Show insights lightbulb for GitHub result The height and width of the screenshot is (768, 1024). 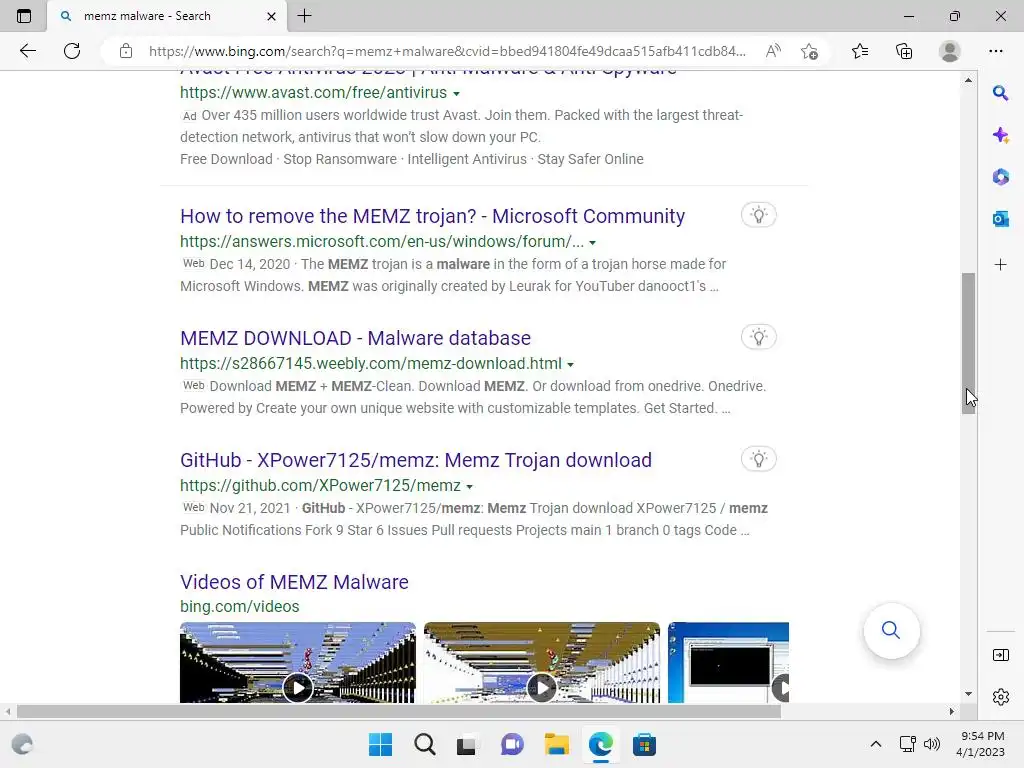click(758, 459)
